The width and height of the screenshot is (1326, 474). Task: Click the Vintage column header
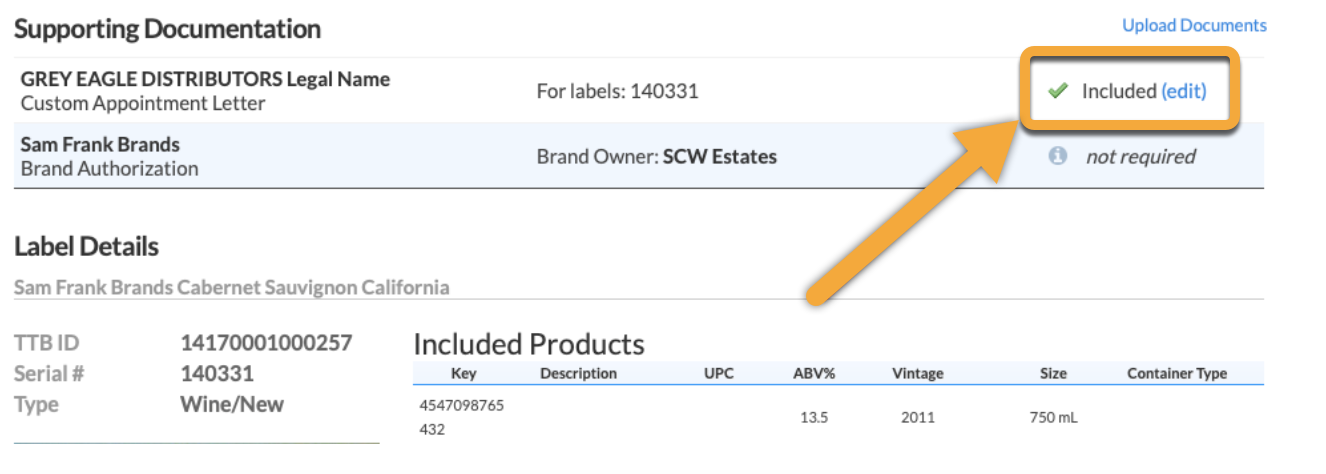pos(917,374)
